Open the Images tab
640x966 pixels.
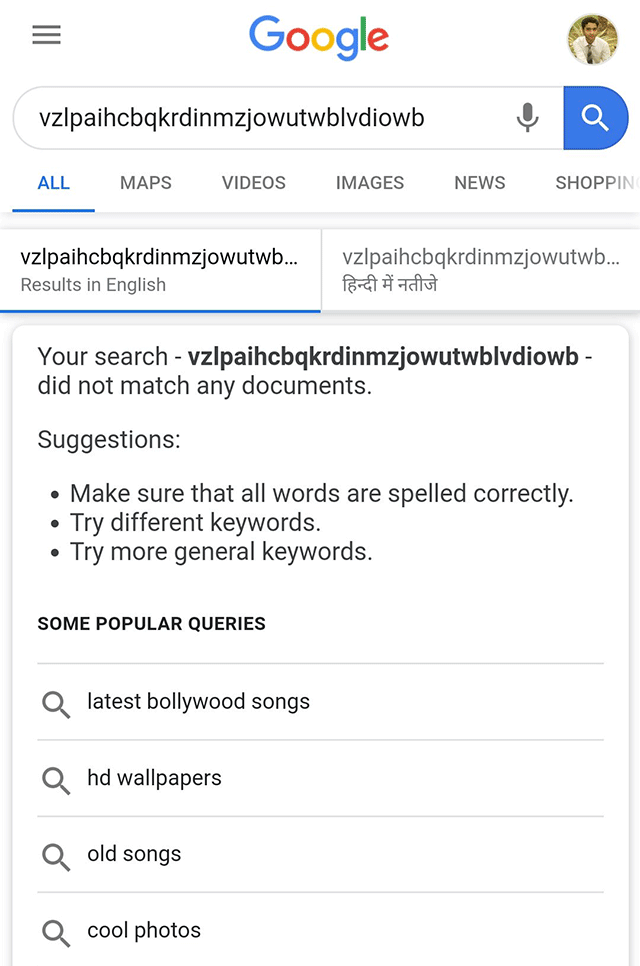pyautogui.click(x=370, y=183)
